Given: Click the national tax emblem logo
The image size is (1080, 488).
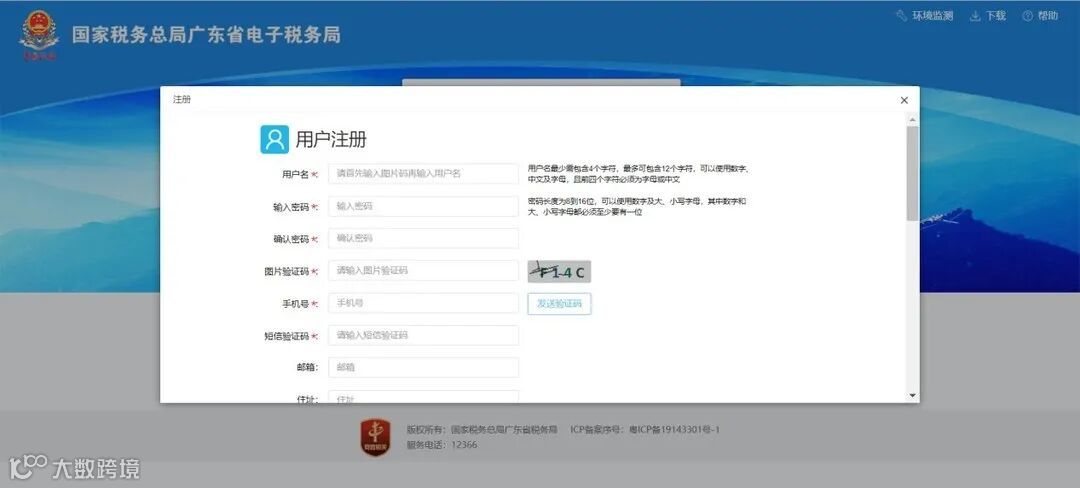Looking at the screenshot, I should pyautogui.click(x=39, y=36).
